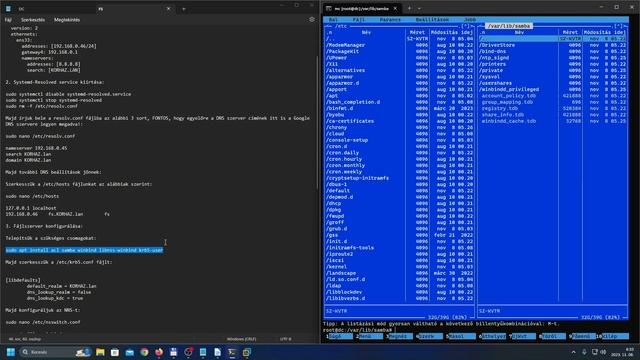Image resolution: width=640 pixels, height=360 pixels.
Task: Open the Windows Start menu
Action: click(11, 352)
